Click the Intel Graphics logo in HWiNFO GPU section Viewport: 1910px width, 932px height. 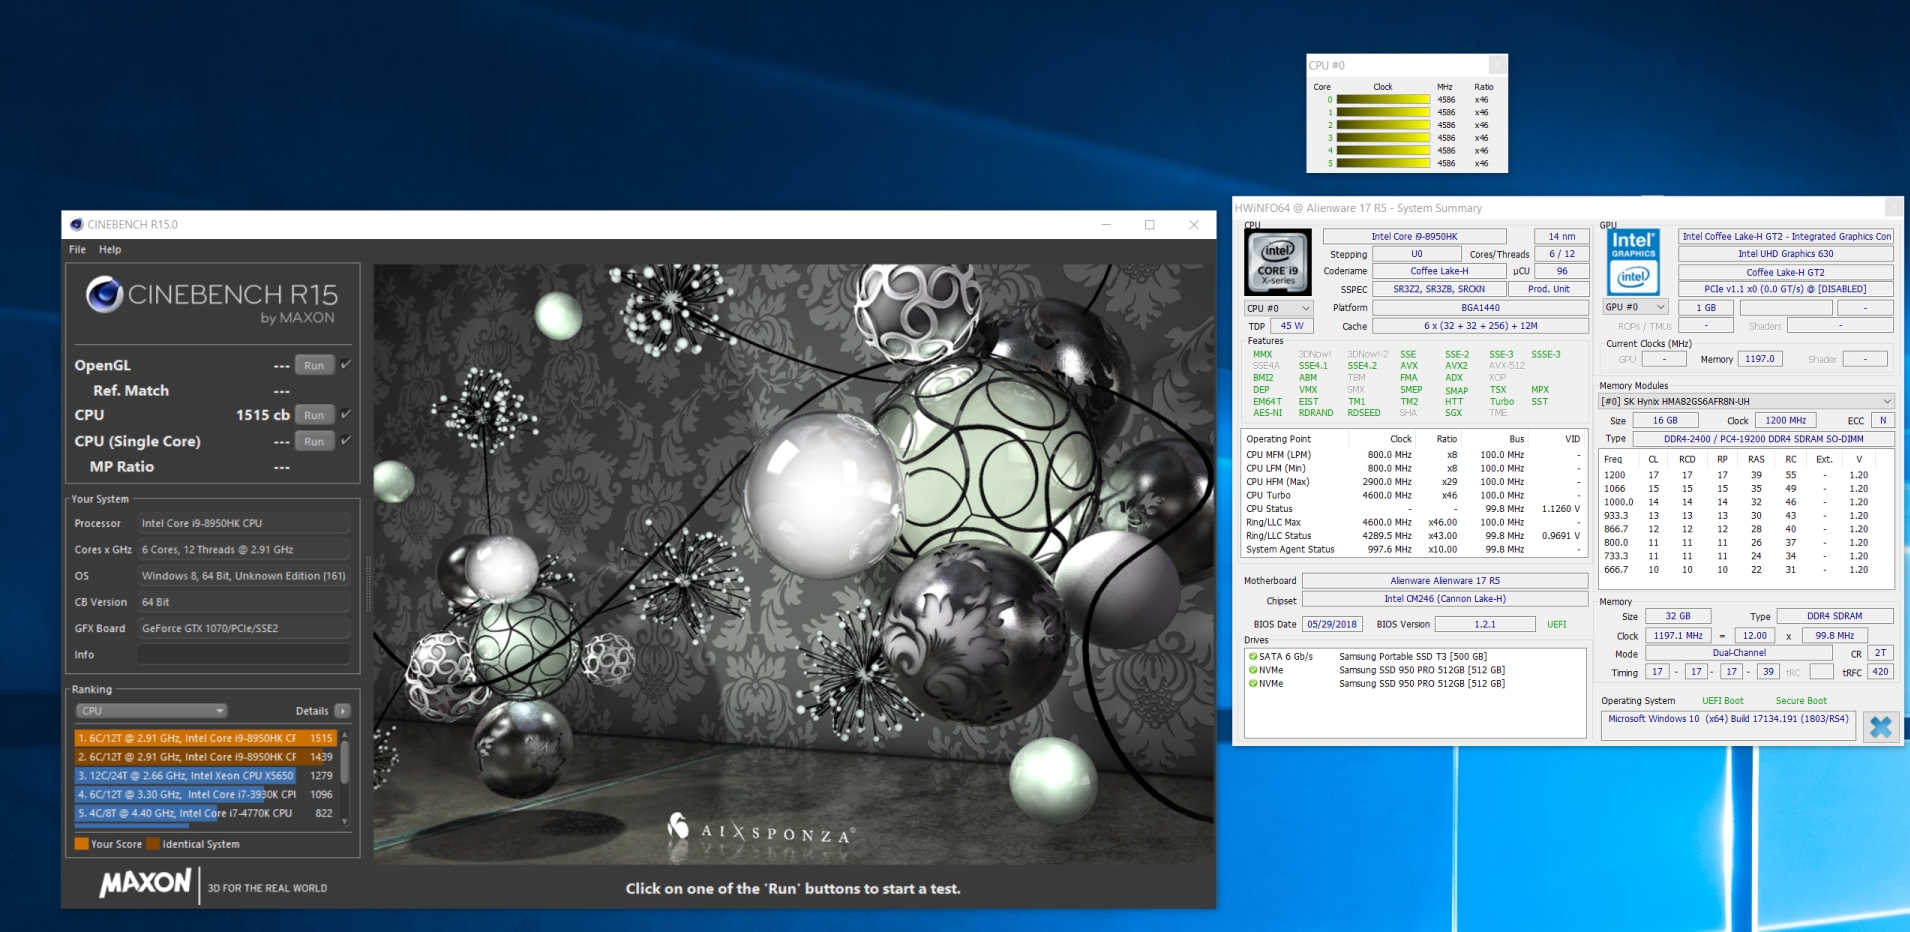tap(1633, 261)
